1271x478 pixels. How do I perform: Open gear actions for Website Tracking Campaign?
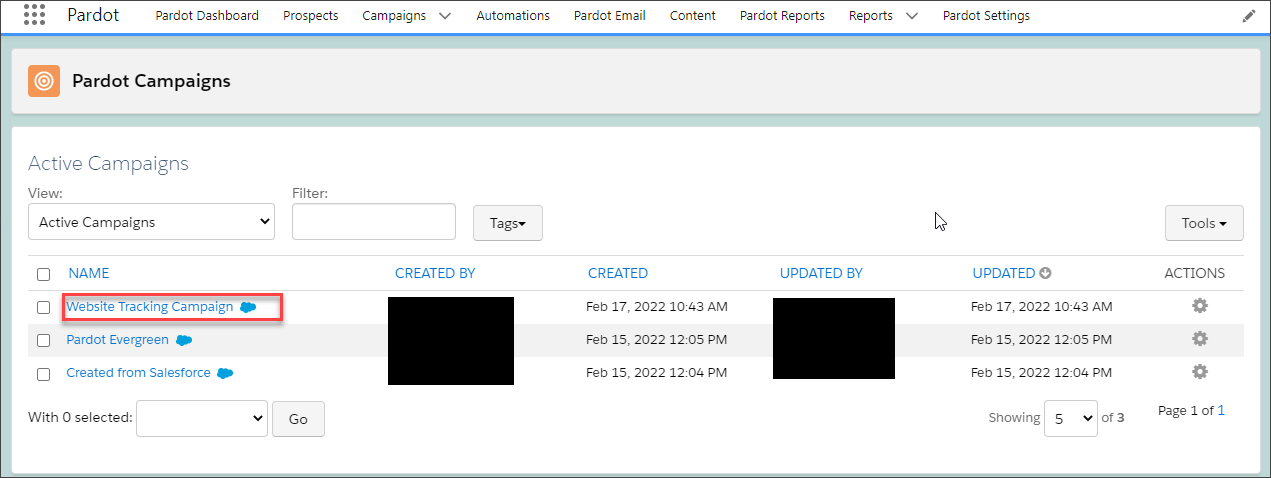click(x=1200, y=306)
